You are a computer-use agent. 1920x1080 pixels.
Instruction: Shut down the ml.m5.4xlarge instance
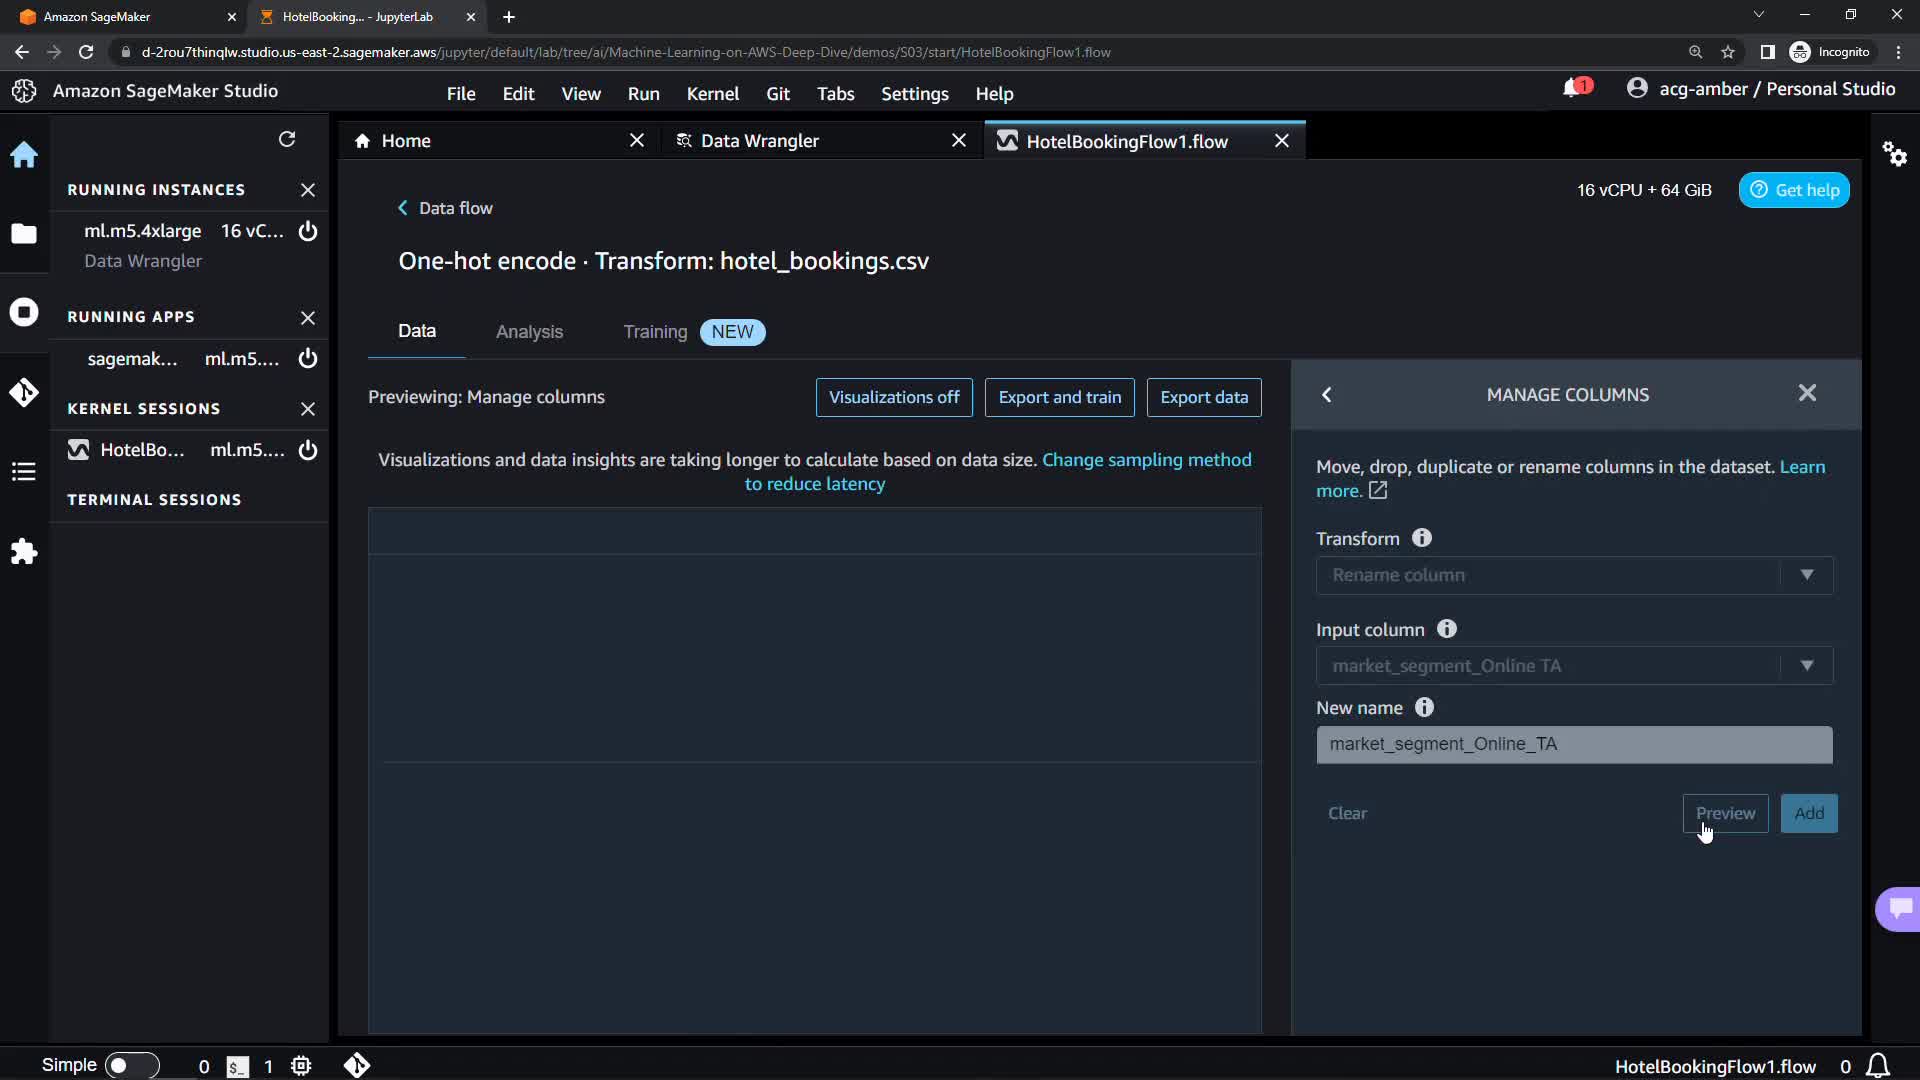coord(308,231)
